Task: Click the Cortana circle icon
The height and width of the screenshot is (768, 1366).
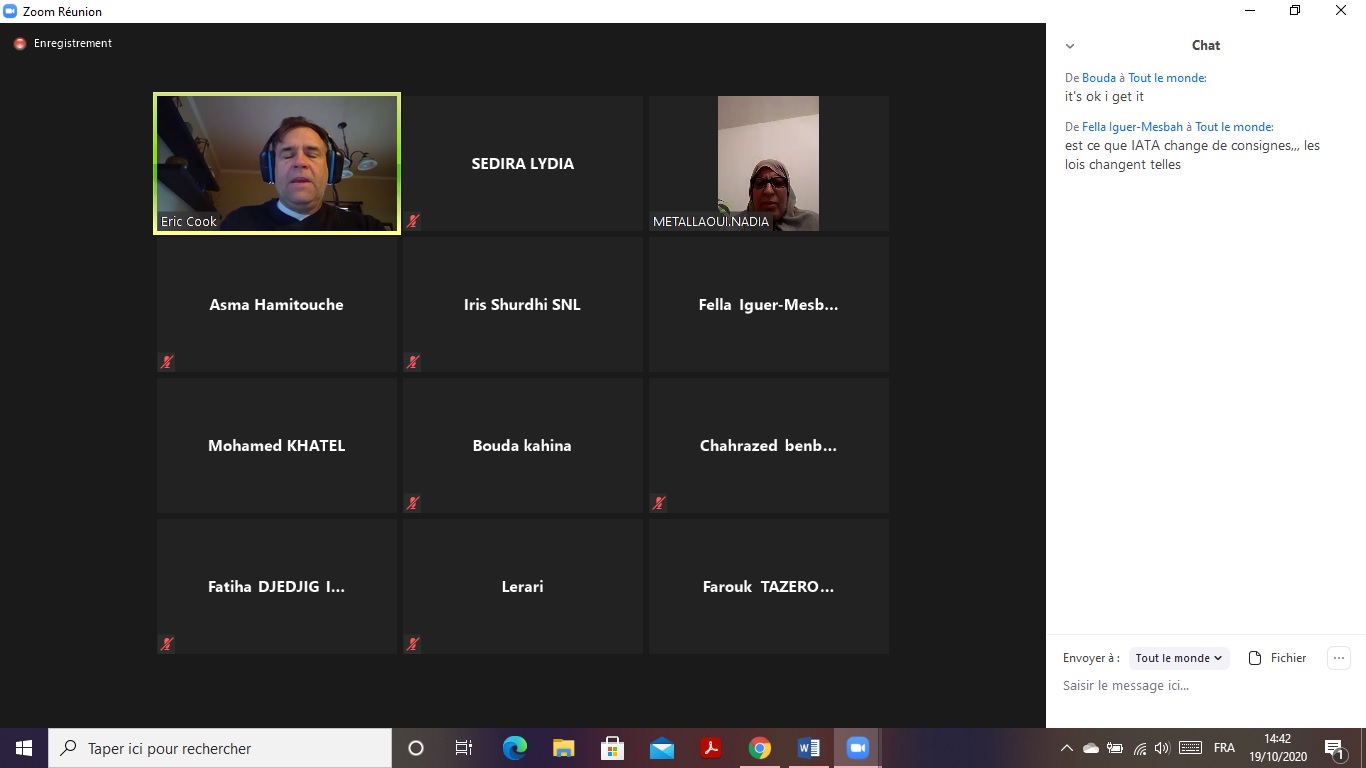Action: (416, 748)
